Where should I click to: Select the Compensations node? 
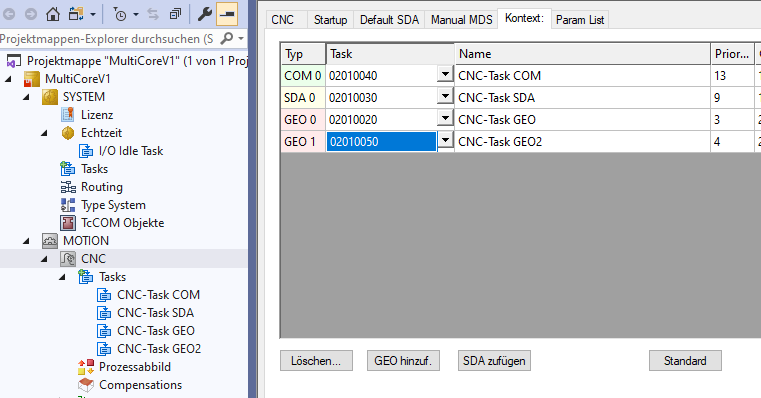(140, 384)
